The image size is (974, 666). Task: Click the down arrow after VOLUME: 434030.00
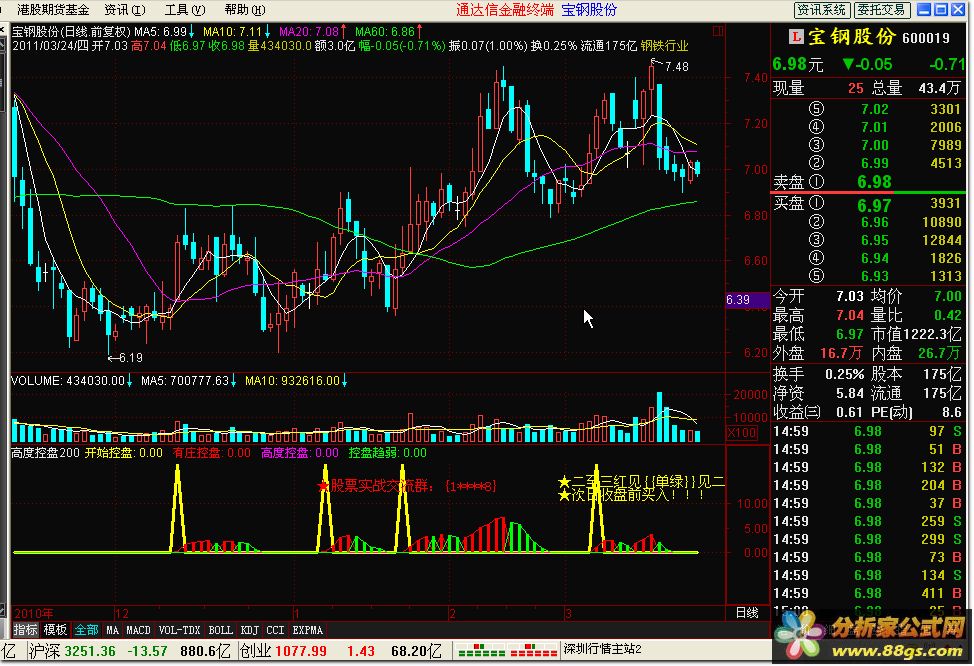129,380
